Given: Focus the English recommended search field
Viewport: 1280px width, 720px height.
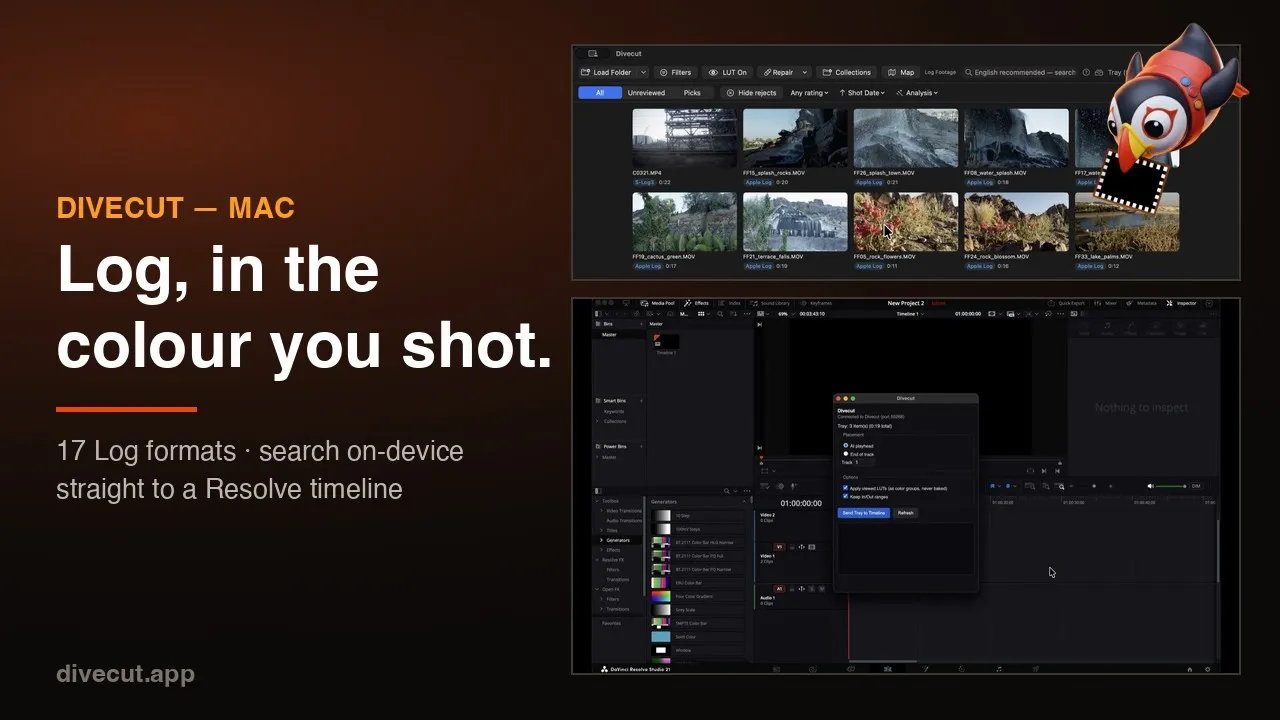Looking at the screenshot, I should pyautogui.click(x=1021, y=72).
